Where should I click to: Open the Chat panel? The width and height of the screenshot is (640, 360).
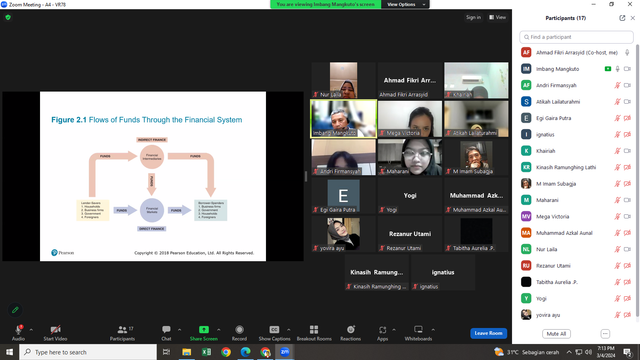pos(166,333)
